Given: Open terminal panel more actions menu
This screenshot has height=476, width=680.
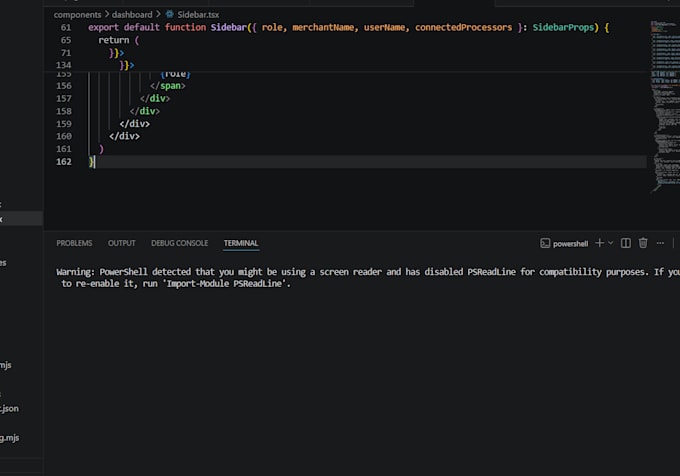Looking at the screenshot, I should pos(660,243).
